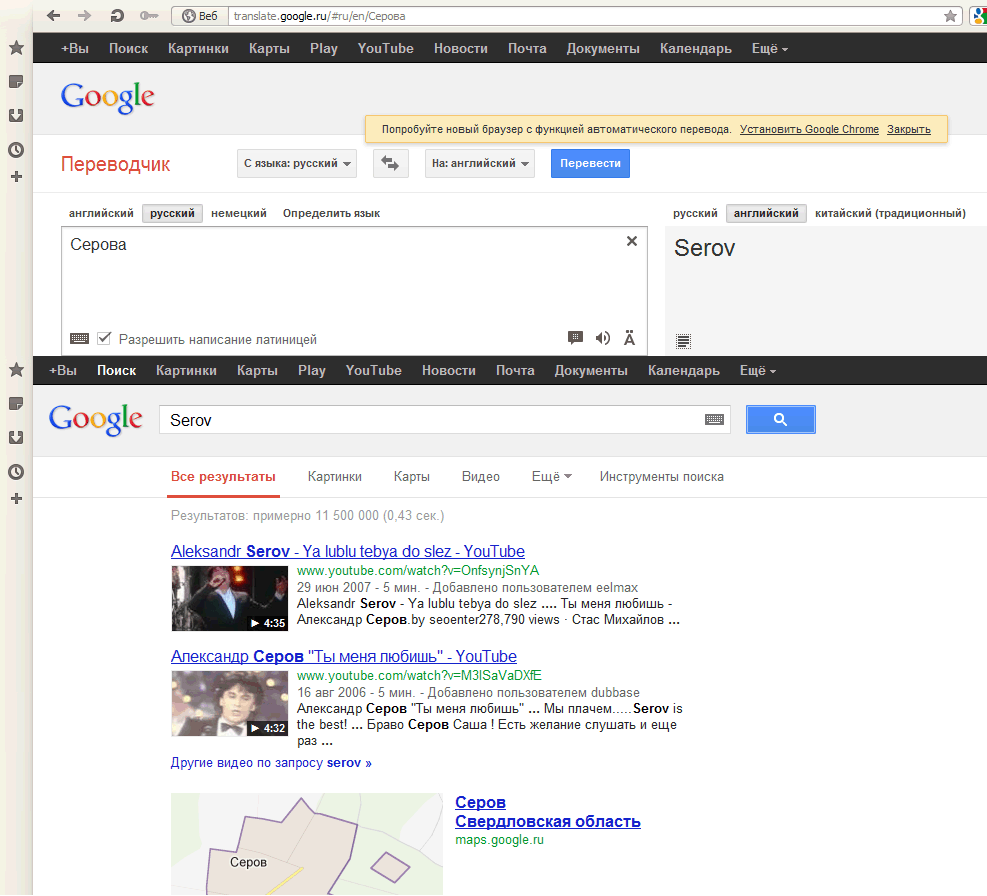Clear source text with X icon
This screenshot has height=896, width=987.
pos(632,241)
